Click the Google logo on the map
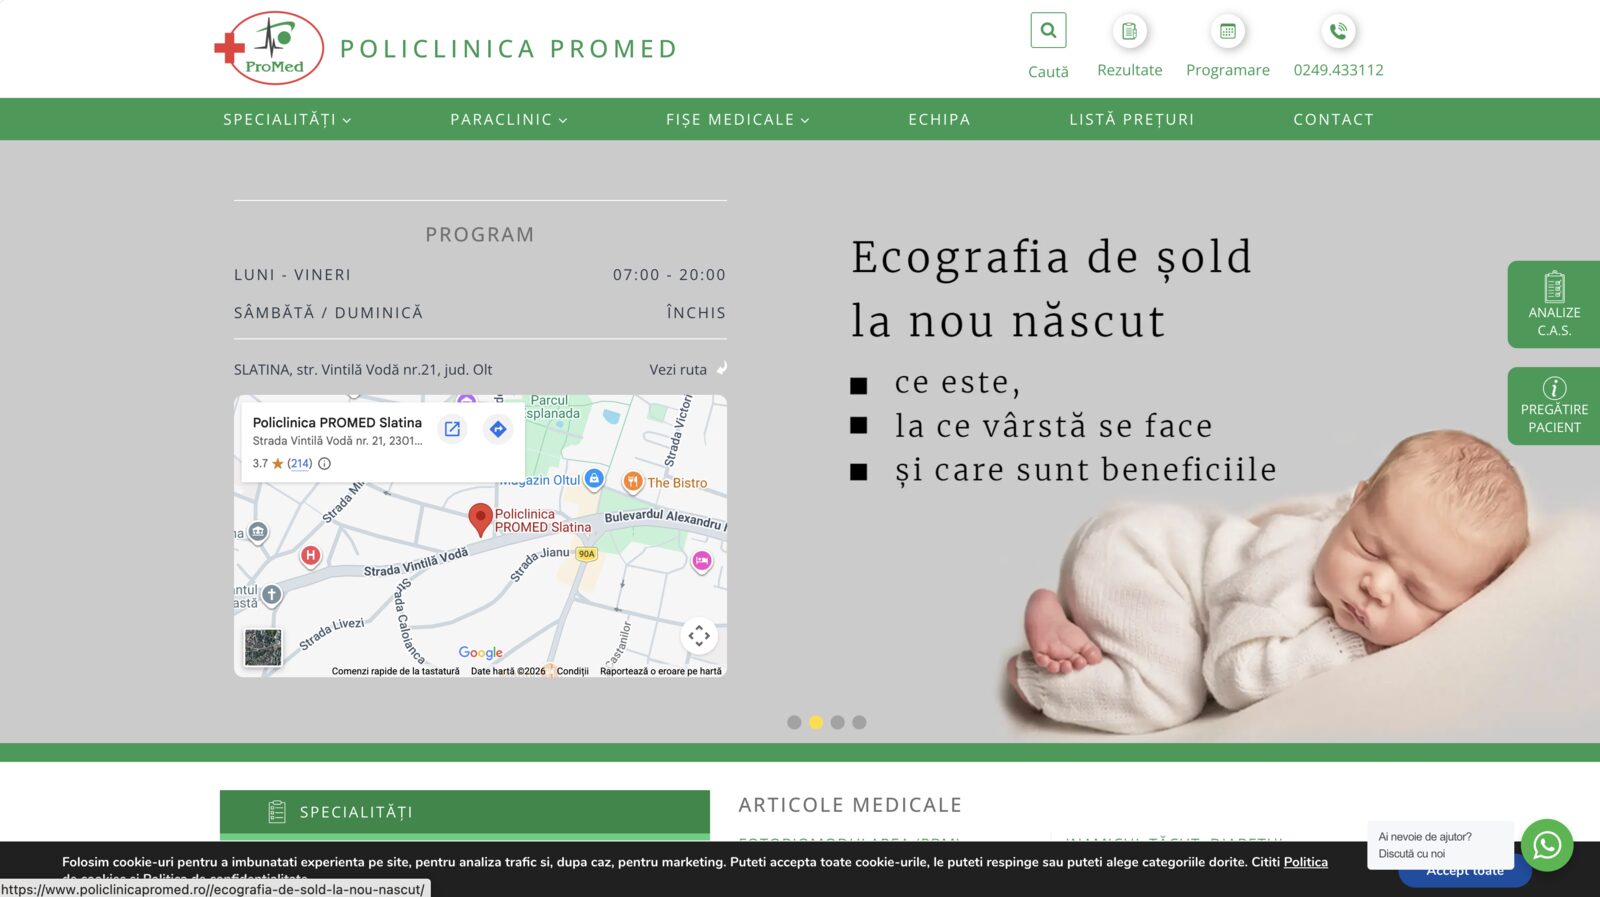Viewport: 1600px width, 897px height. (481, 652)
